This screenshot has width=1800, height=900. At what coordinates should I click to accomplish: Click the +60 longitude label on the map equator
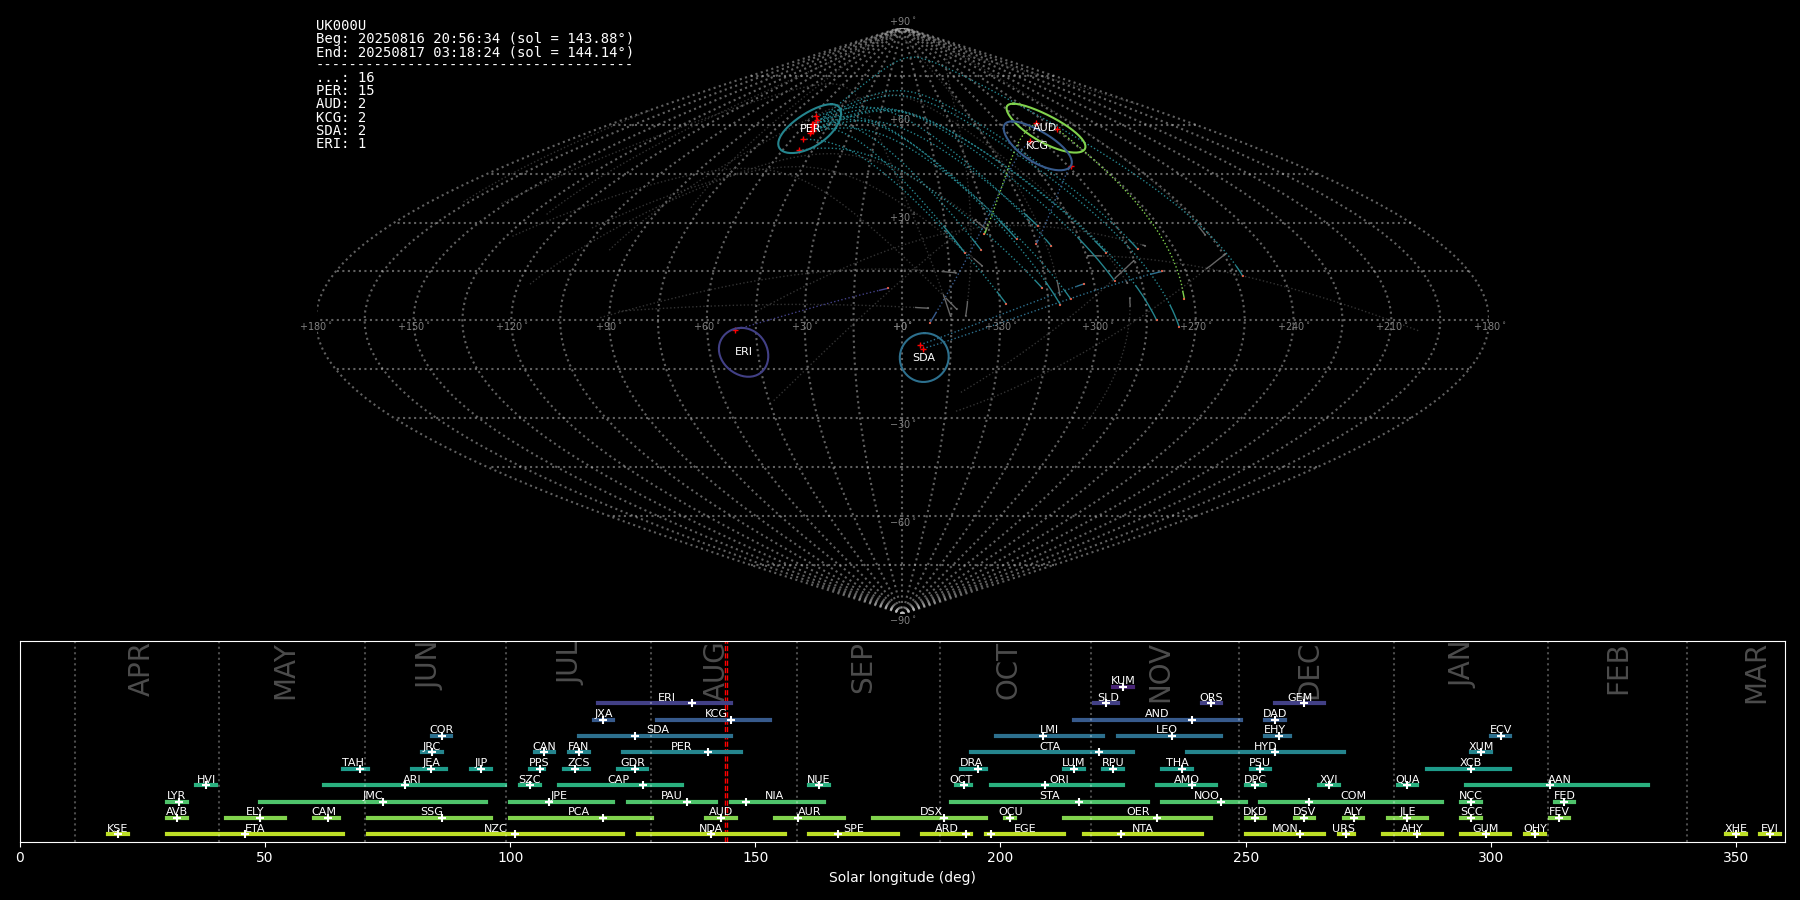pyautogui.click(x=704, y=326)
